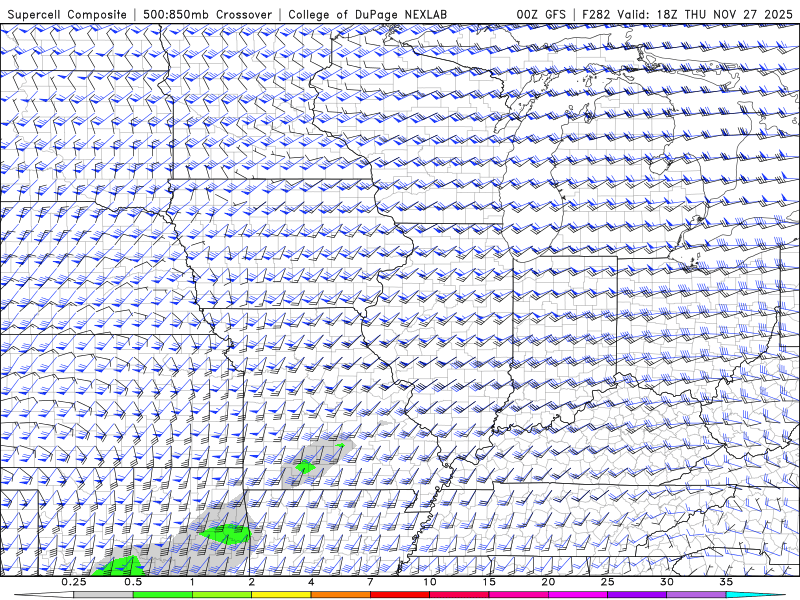The image size is (800, 600).
Task: Click the legend value 20
Action: 548,582
